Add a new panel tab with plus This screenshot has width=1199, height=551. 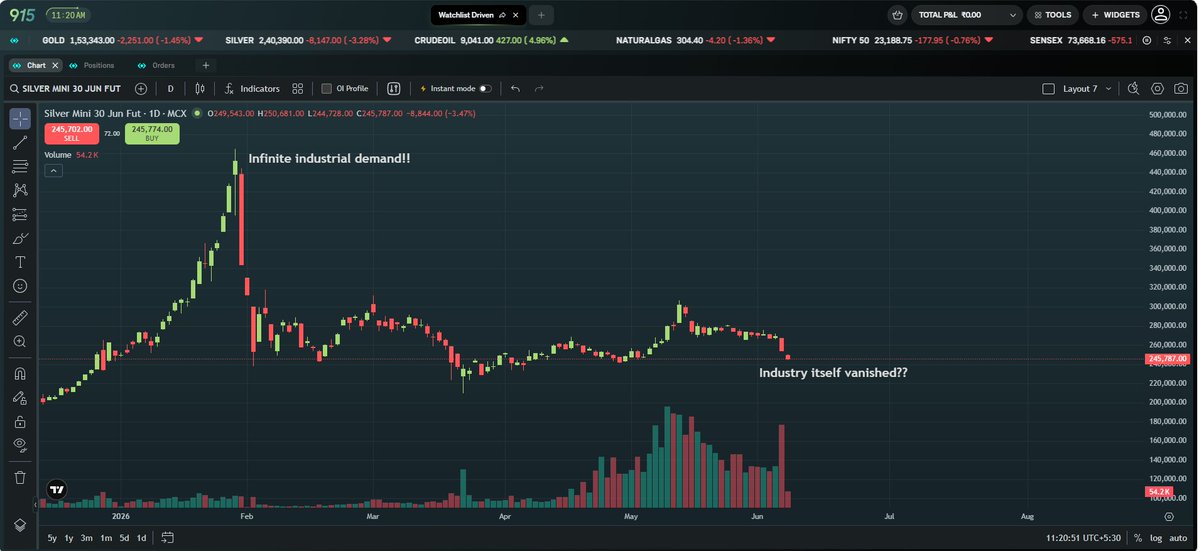(x=206, y=66)
